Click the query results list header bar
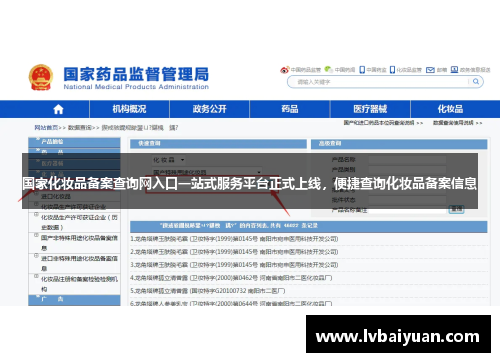Screen dimensions: 500x362 (309, 226)
